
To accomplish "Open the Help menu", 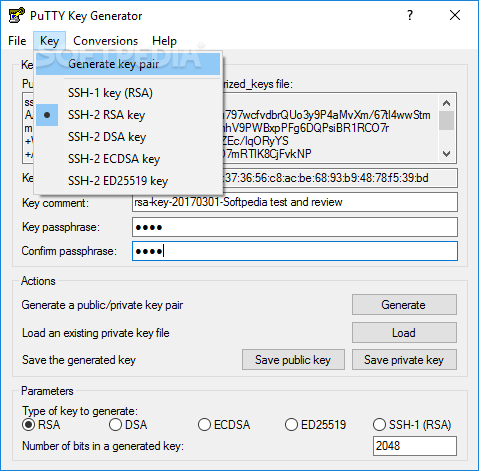I will click(164, 41).
